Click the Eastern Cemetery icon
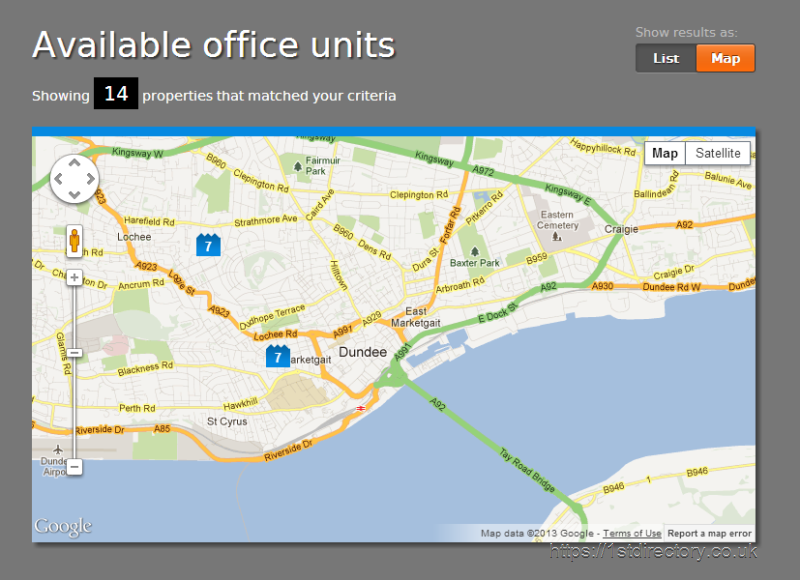Screen dimensions: 800x580 tap(557, 236)
